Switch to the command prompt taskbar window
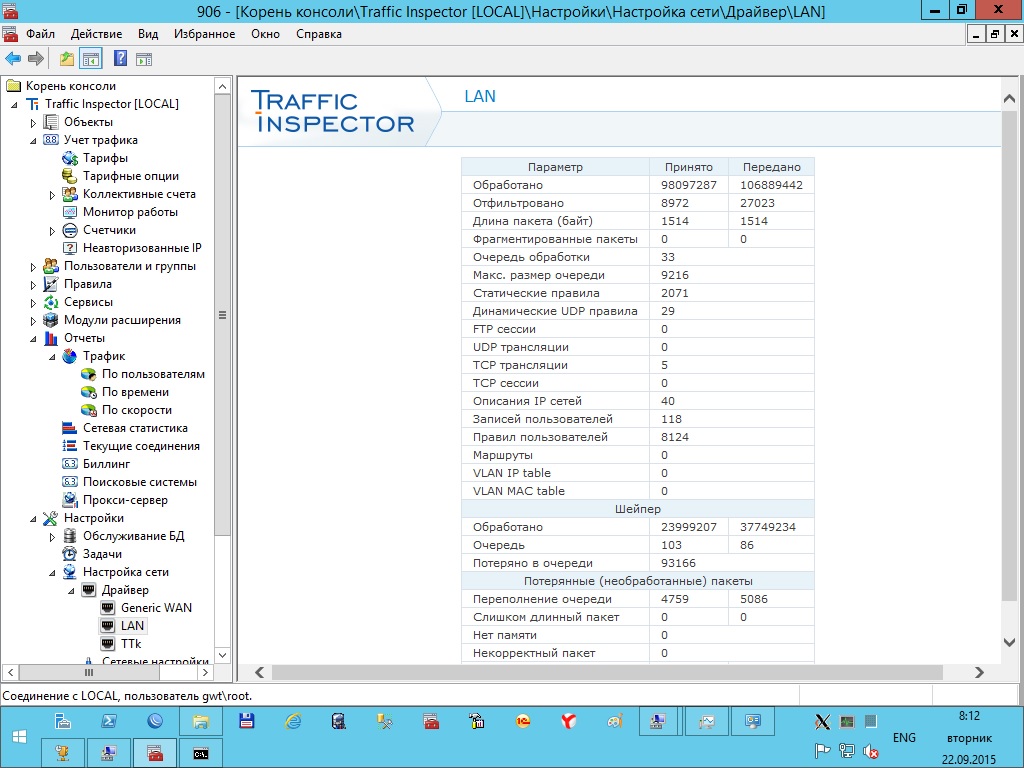Viewport: 1024px width, 768px height. [200, 753]
